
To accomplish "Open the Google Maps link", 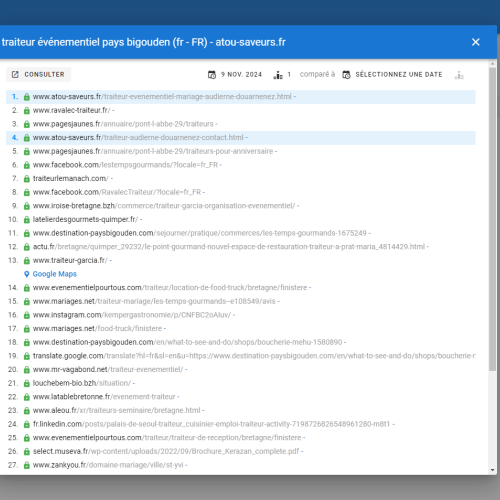I will tap(55, 274).
